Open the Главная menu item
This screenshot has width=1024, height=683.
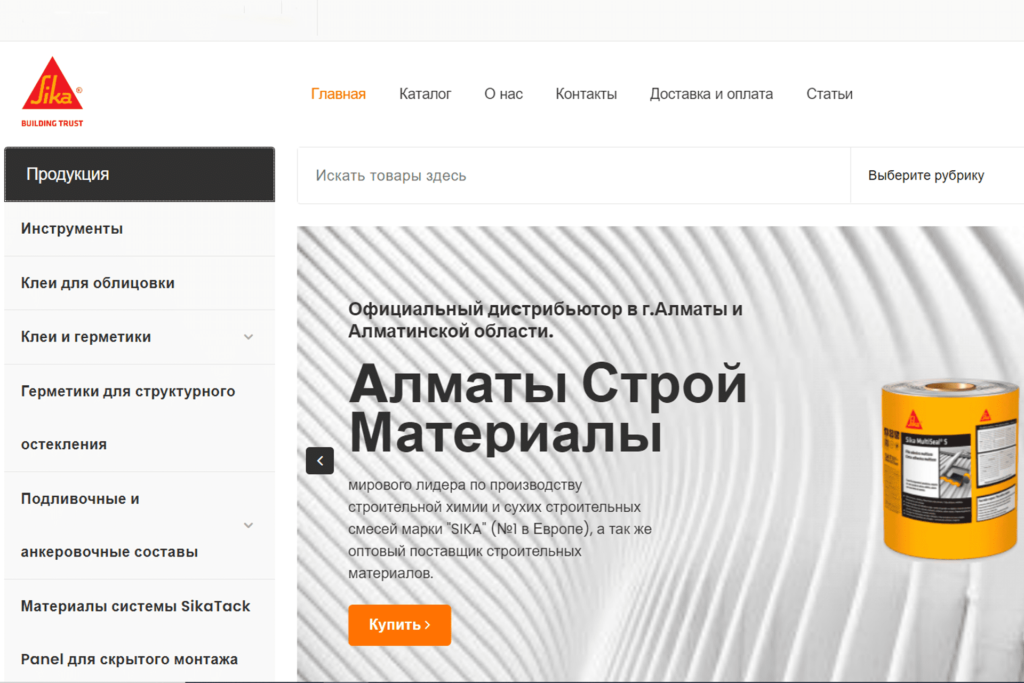338,94
